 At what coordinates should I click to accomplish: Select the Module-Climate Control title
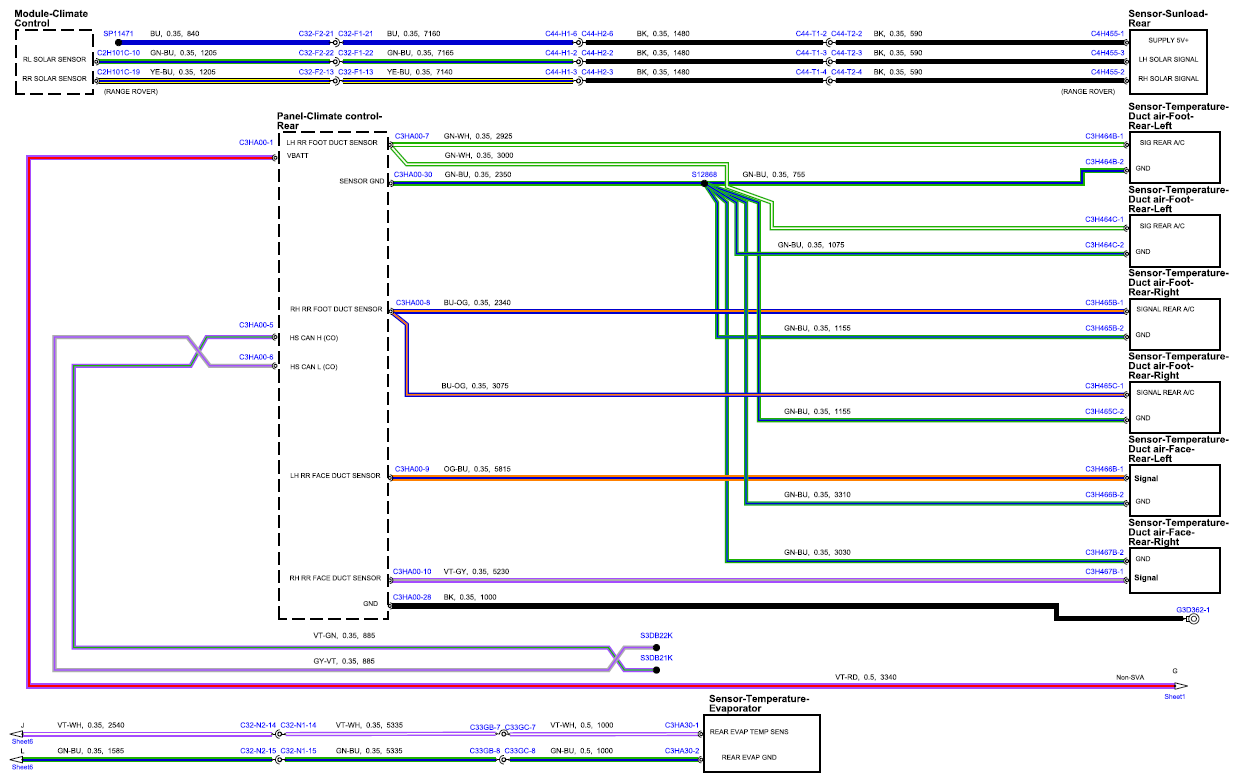pos(51,19)
